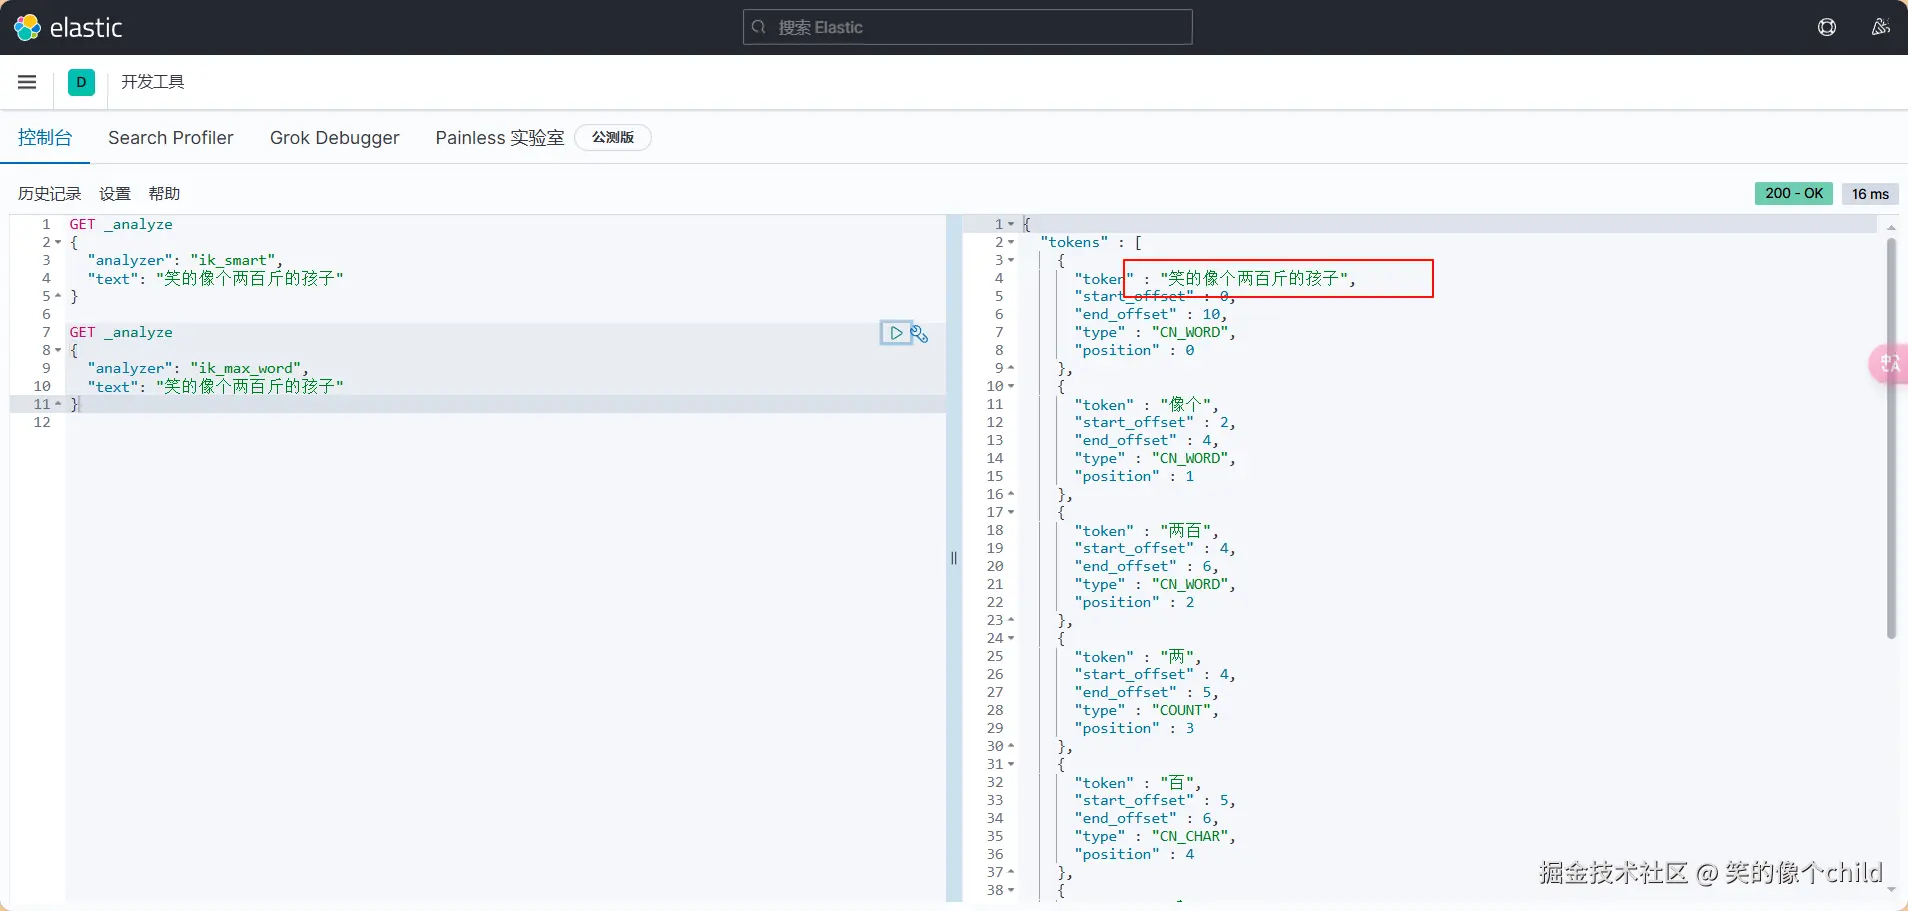Image resolution: width=1908 pixels, height=911 pixels.
Task: Switch to the 控制台 tab
Action: (x=45, y=138)
